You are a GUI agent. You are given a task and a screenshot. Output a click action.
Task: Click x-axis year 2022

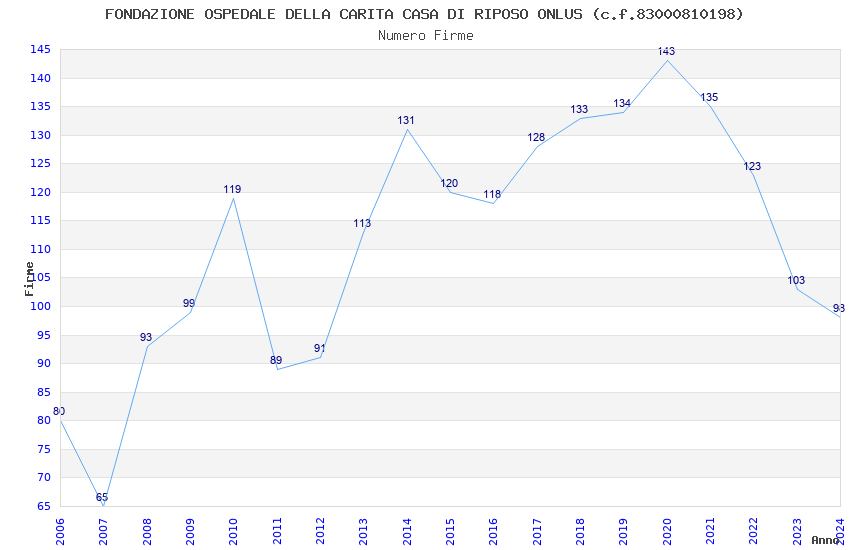[x=754, y=531]
